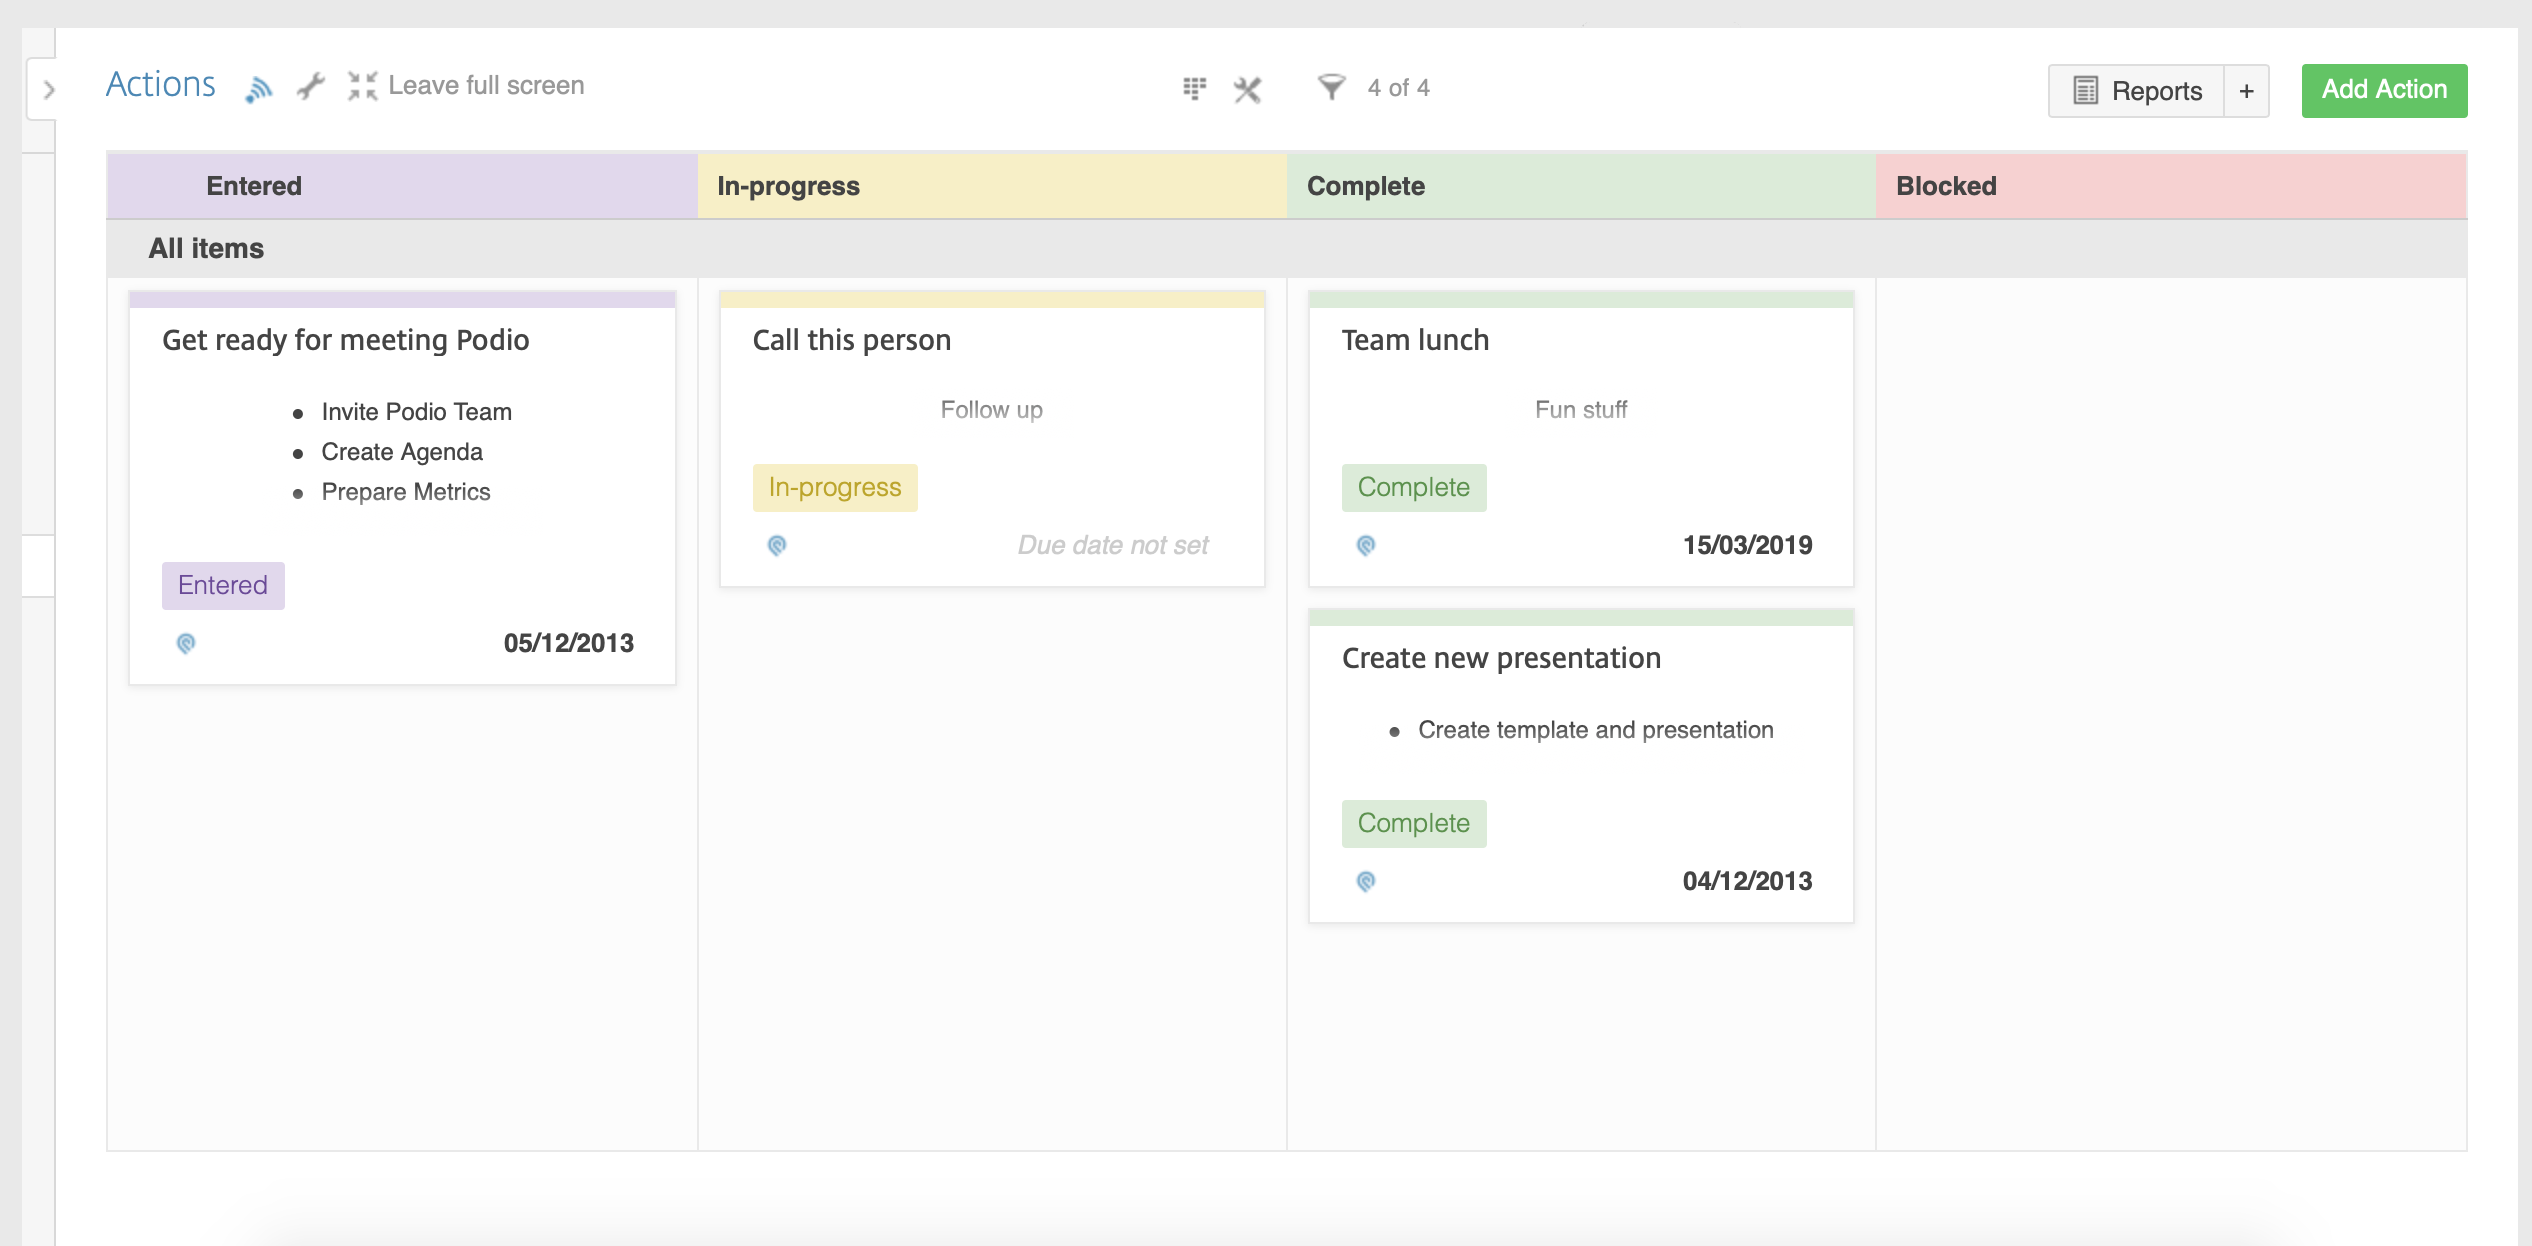Open the filter funnel icon
This screenshot has width=2532, height=1246.
[1331, 87]
